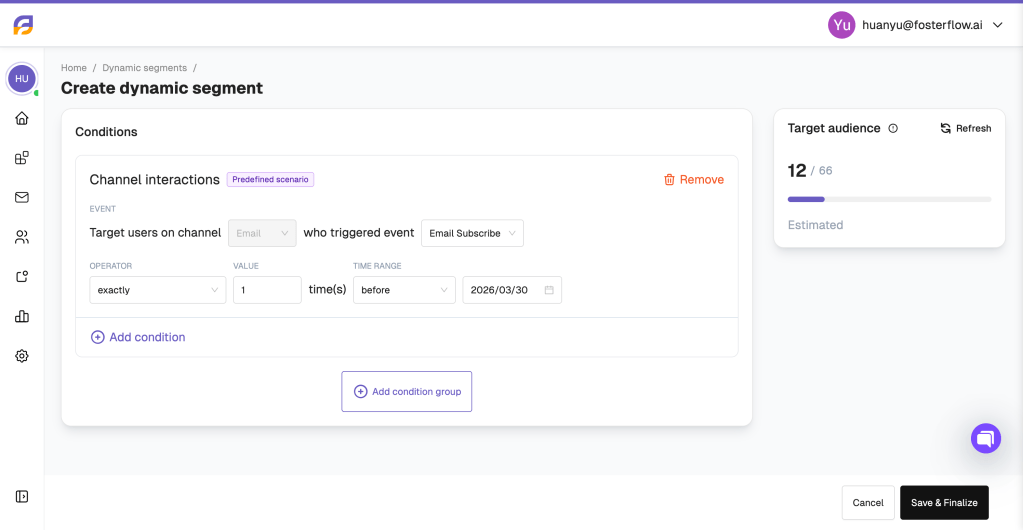The width and height of the screenshot is (1023, 530).
Task: Open the blocks dashboard sidebar icon
Action: [22, 158]
